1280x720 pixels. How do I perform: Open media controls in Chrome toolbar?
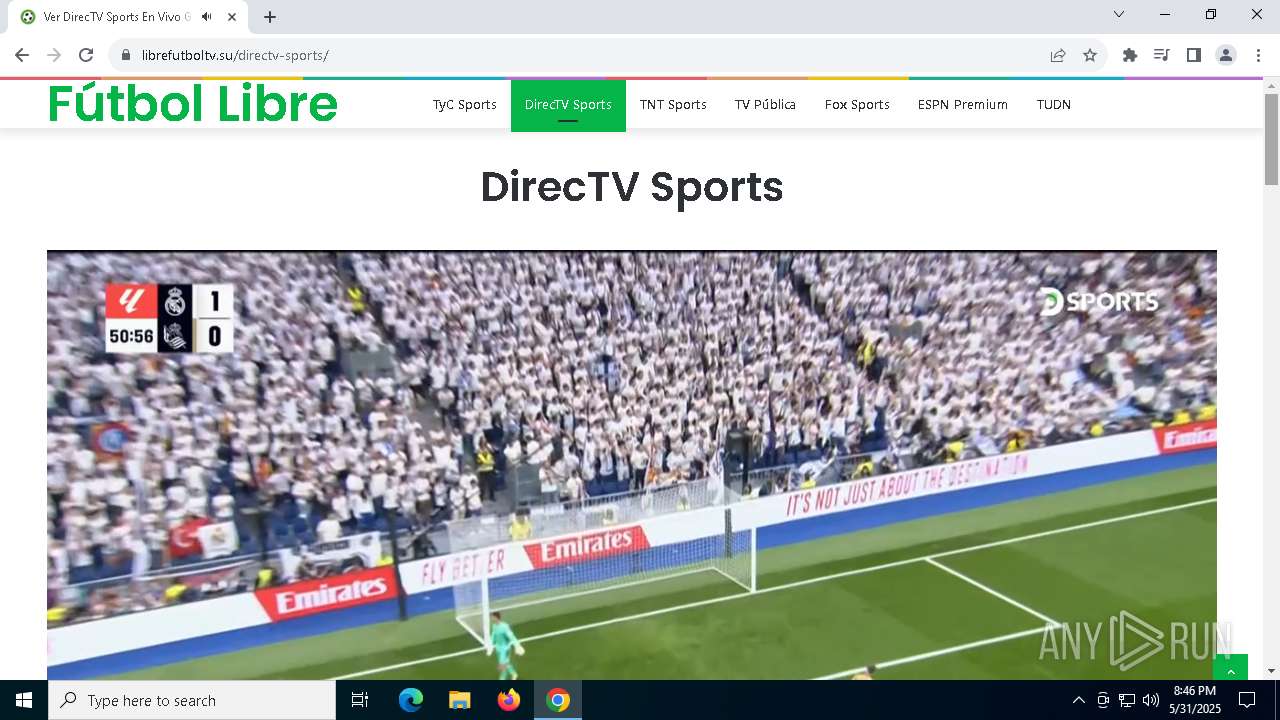coord(1162,55)
